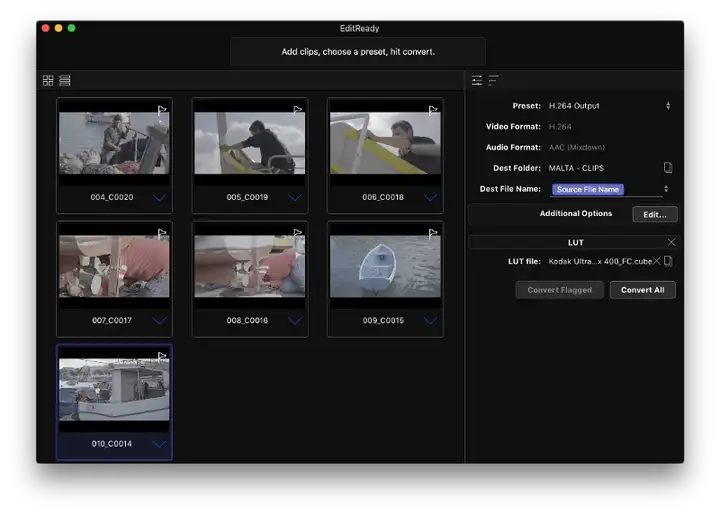Expand details chevron for clip 008_C0016

coord(295,320)
